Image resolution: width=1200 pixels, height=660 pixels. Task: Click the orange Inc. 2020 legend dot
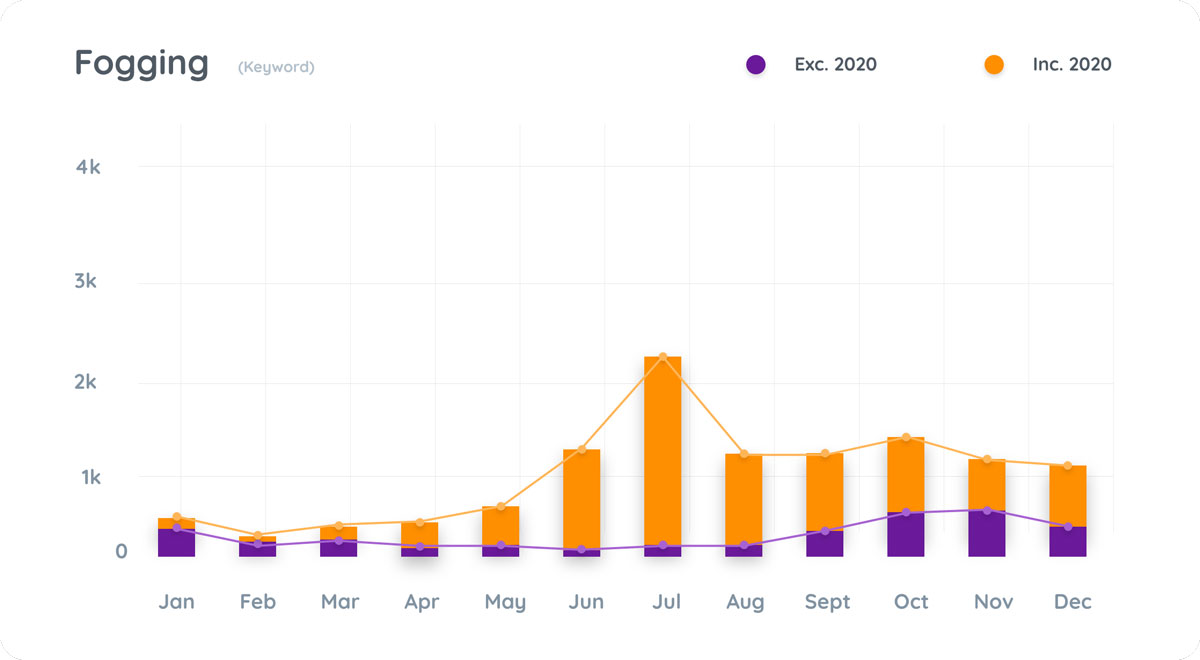[x=994, y=65]
